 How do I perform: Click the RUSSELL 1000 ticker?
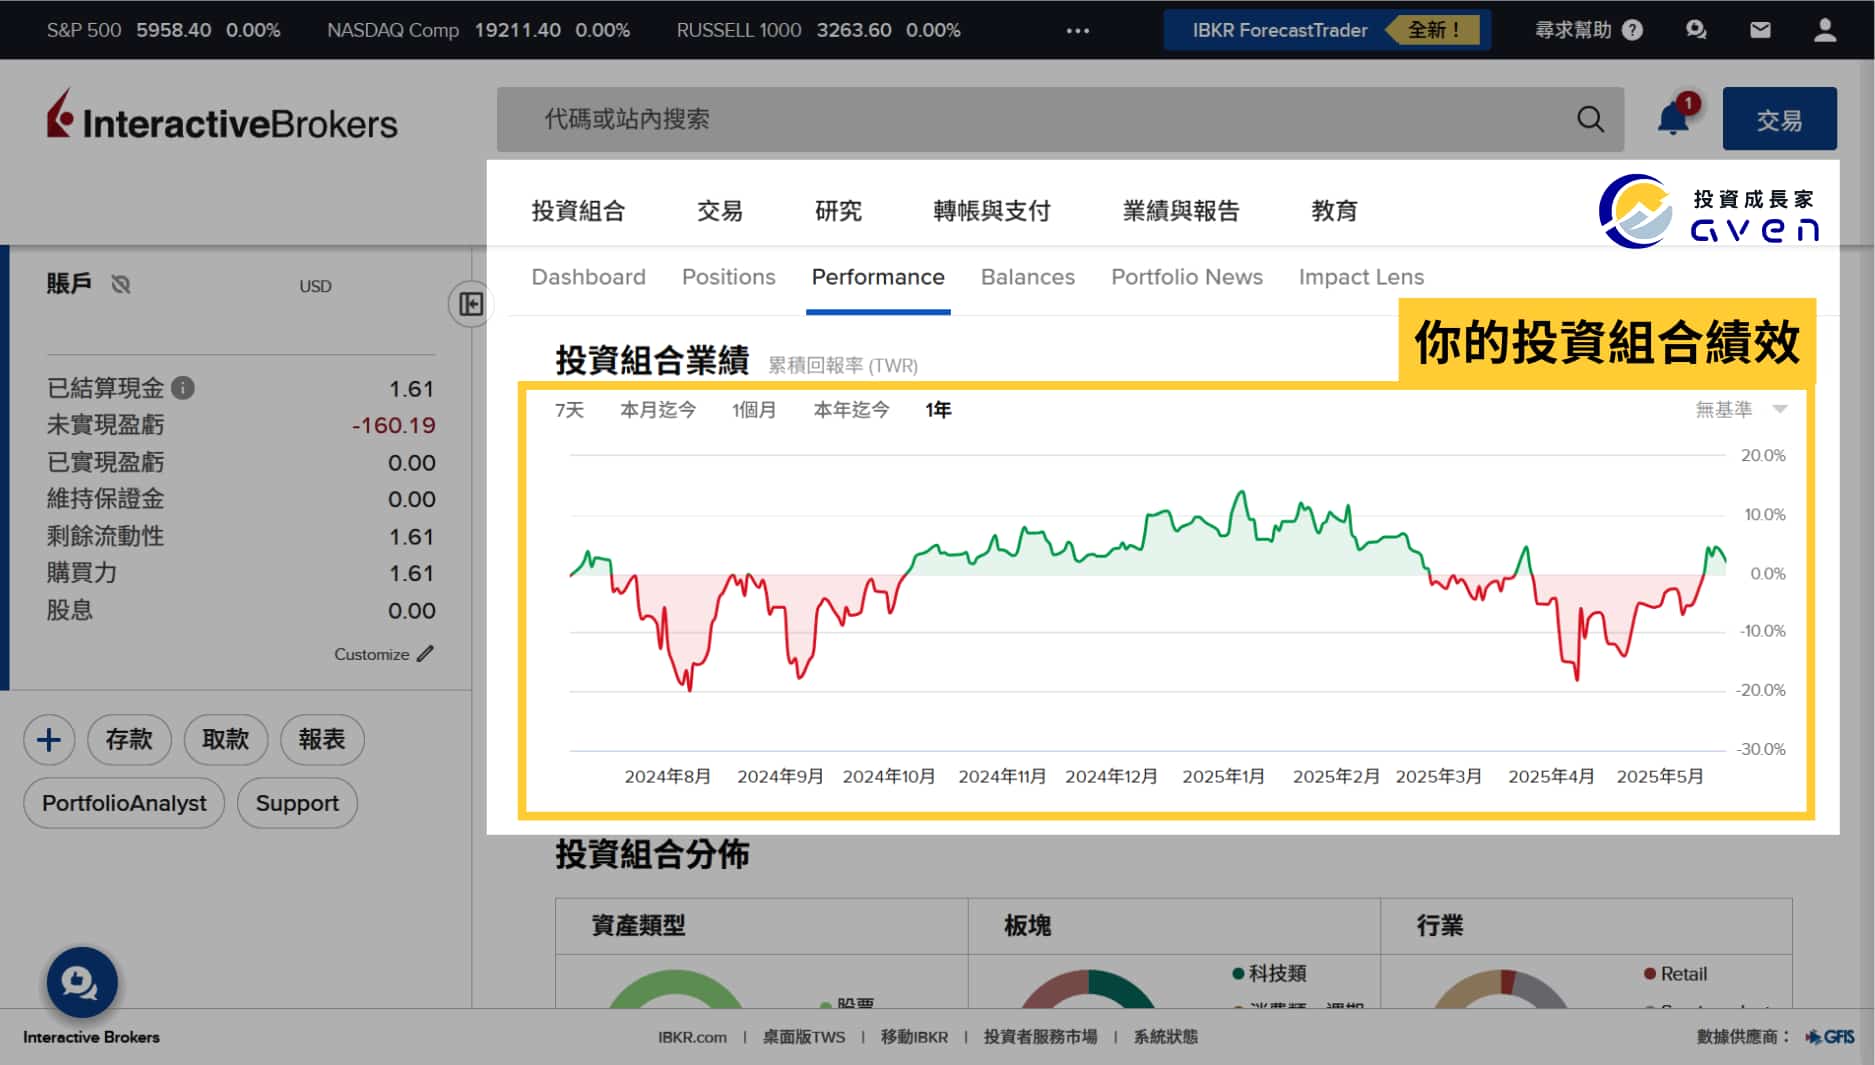(818, 30)
